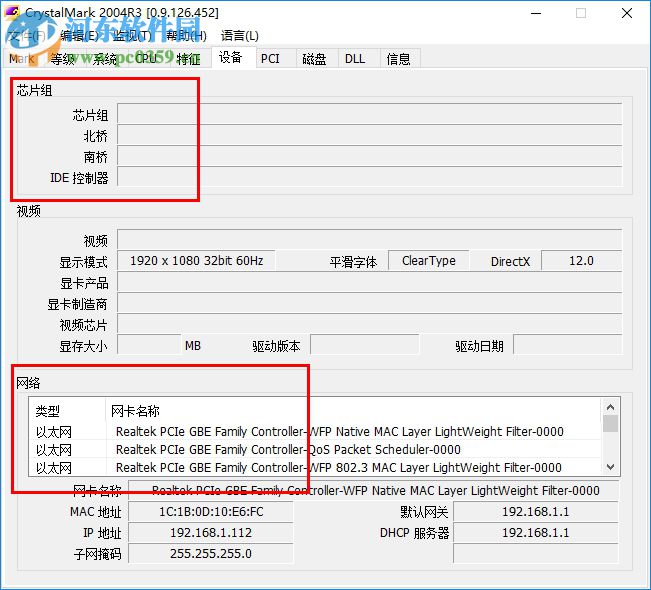Select the WFP Native MAC Layer adapter row
Image resolution: width=651 pixels, height=590 pixels.
coord(315,432)
